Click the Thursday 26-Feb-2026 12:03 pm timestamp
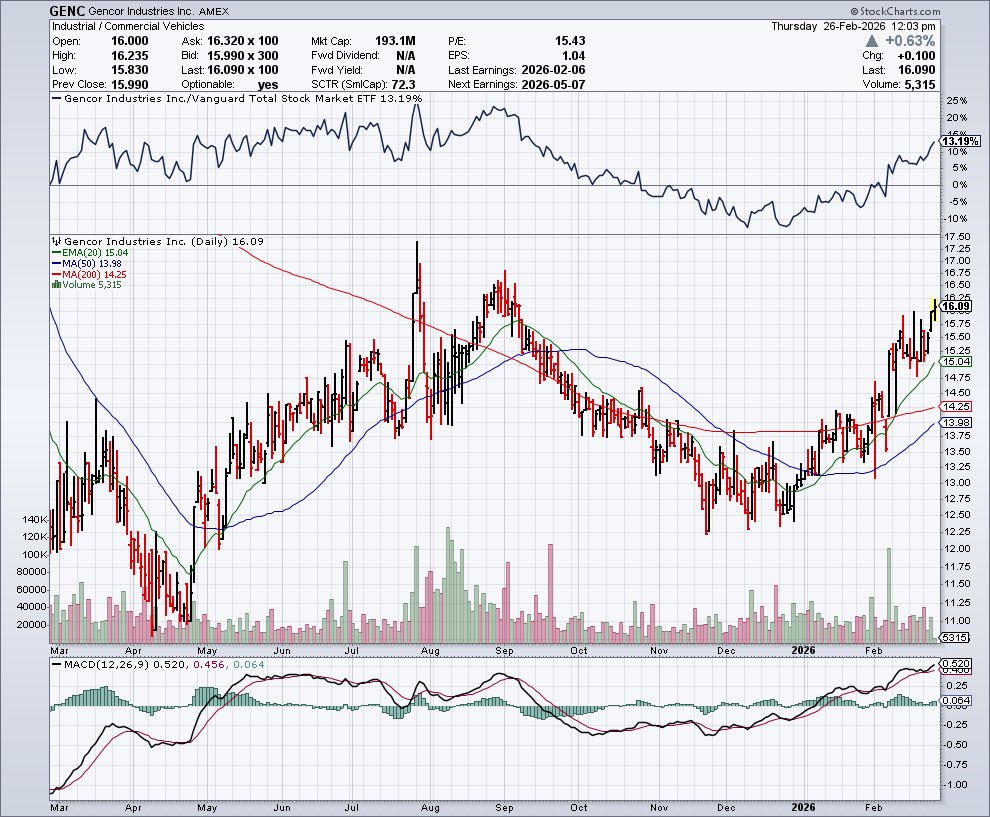The image size is (990, 817). coord(853,26)
